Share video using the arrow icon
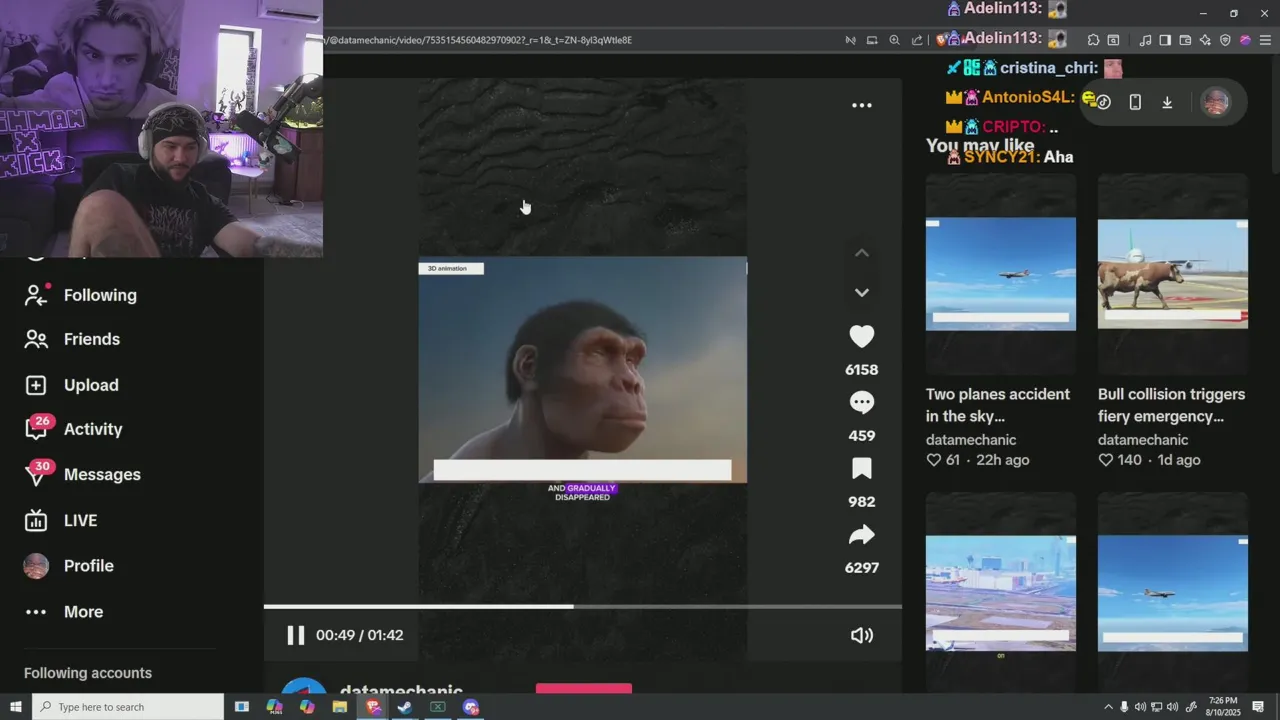This screenshot has height=720, width=1280. click(x=861, y=535)
